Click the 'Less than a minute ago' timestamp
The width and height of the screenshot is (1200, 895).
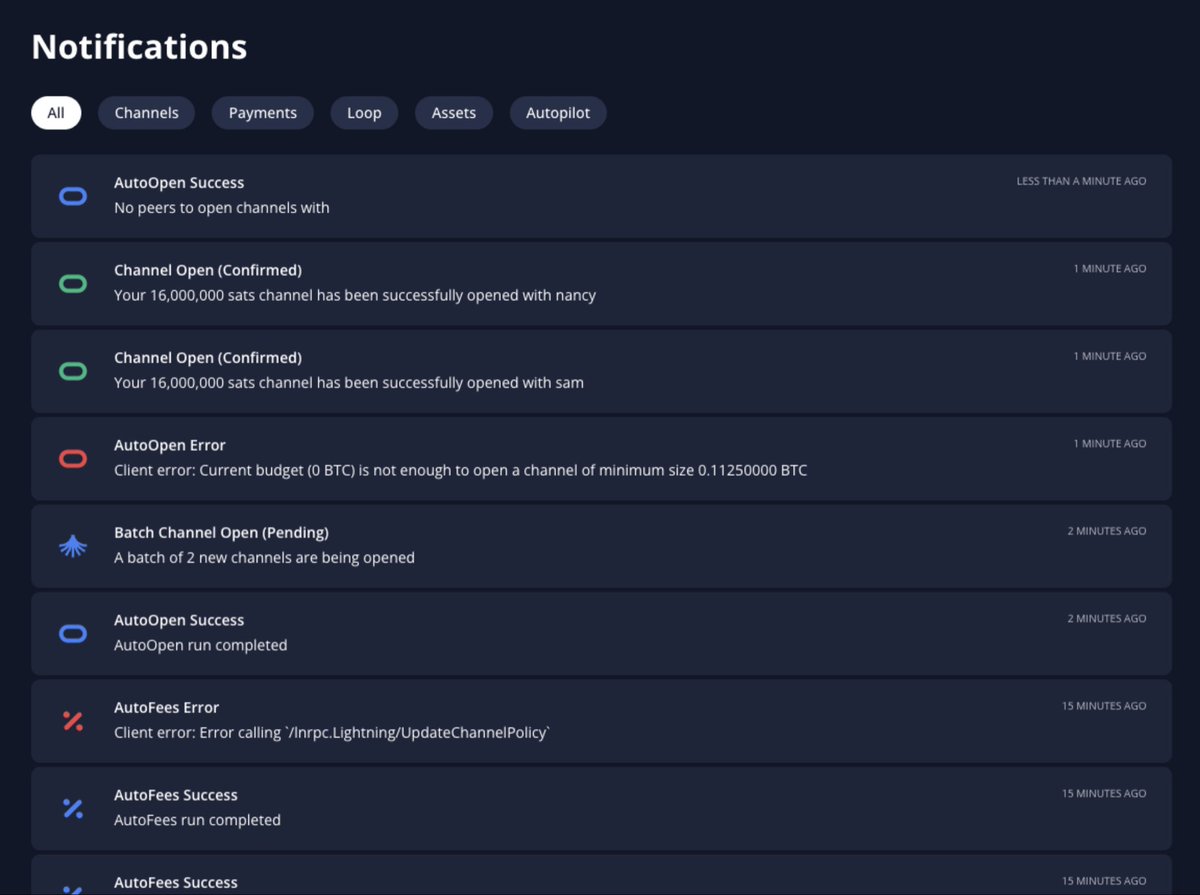tap(1081, 182)
